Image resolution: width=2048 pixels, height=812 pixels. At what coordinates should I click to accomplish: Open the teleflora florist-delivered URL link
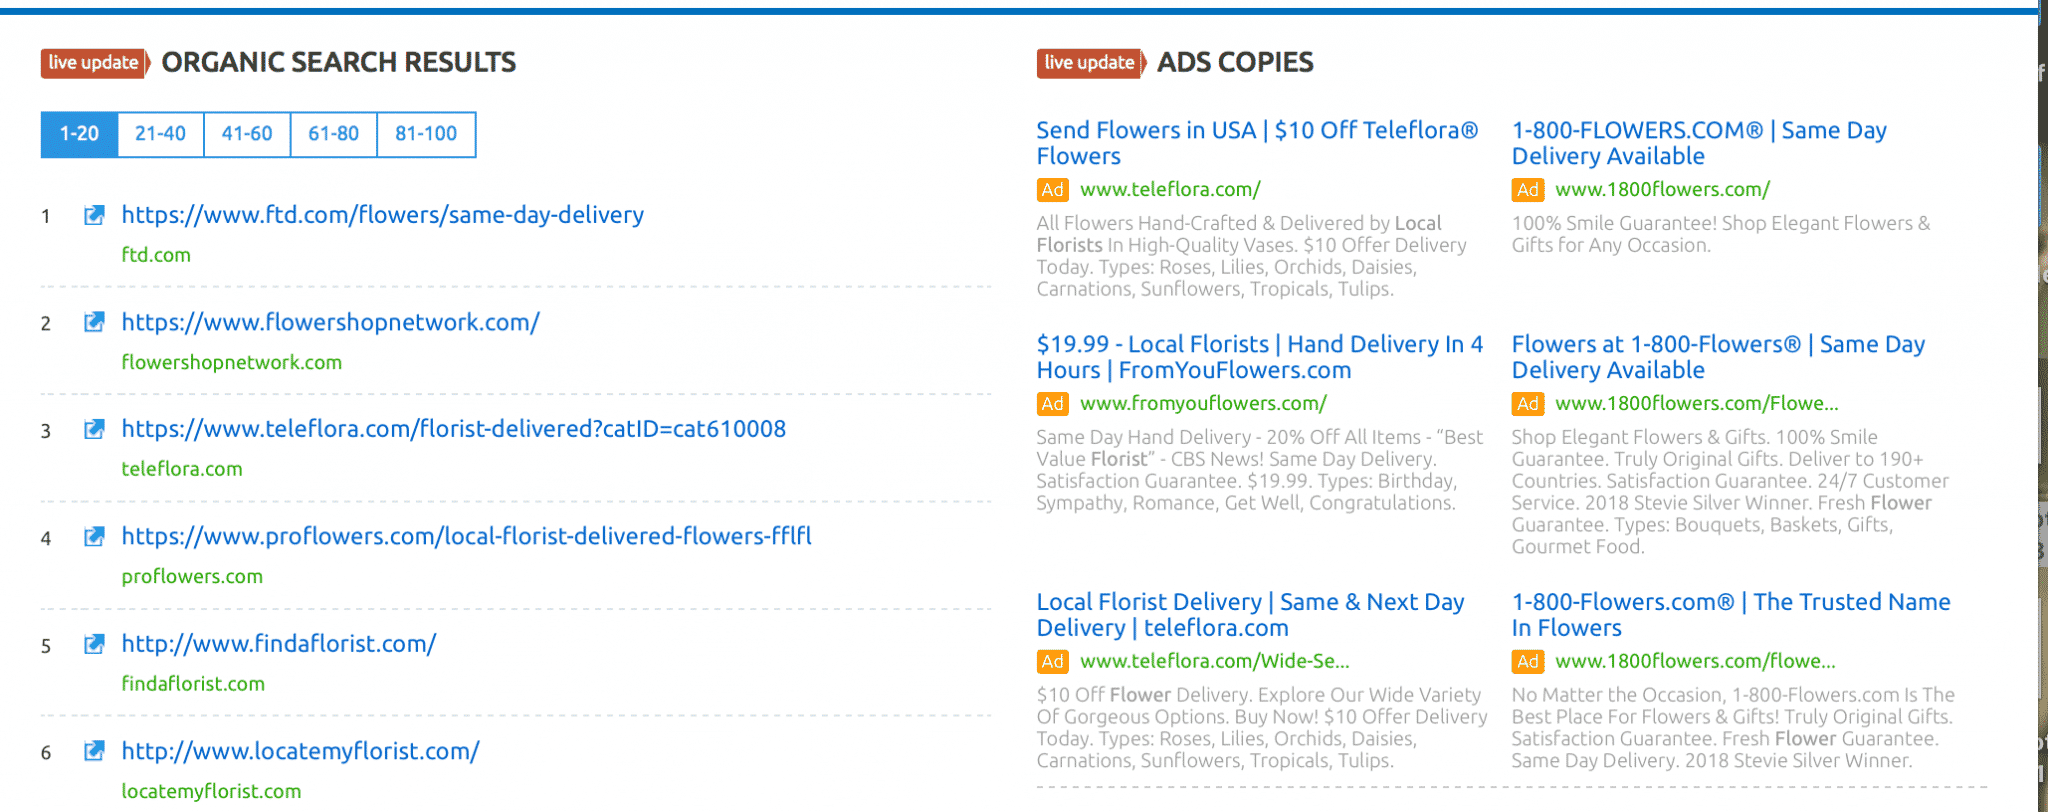[x=454, y=429]
